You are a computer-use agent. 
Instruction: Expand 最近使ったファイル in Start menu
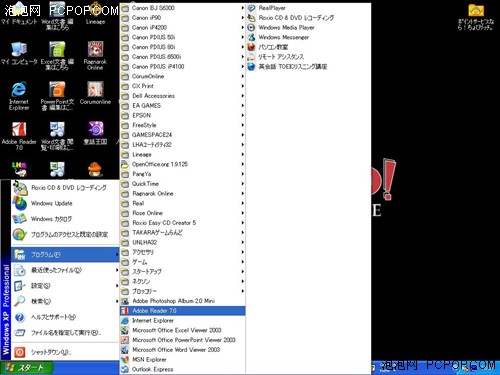click(x=65, y=270)
